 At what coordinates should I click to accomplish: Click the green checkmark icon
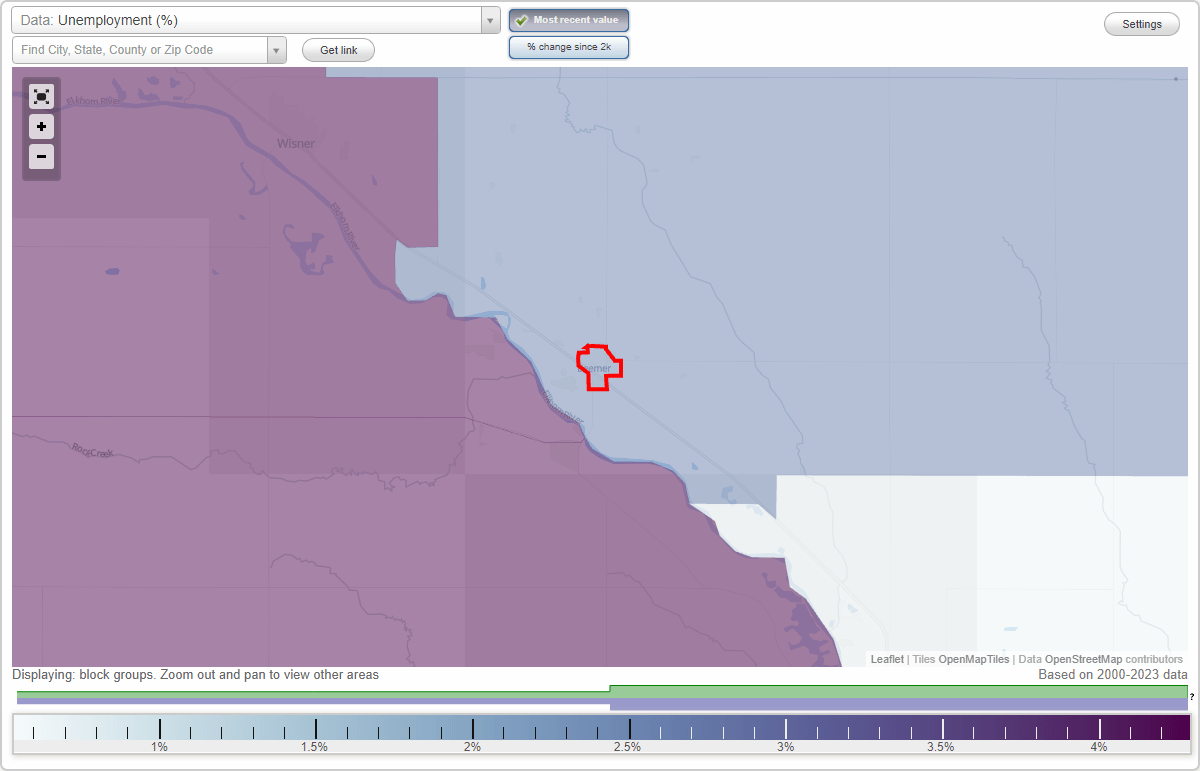coord(521,19)
